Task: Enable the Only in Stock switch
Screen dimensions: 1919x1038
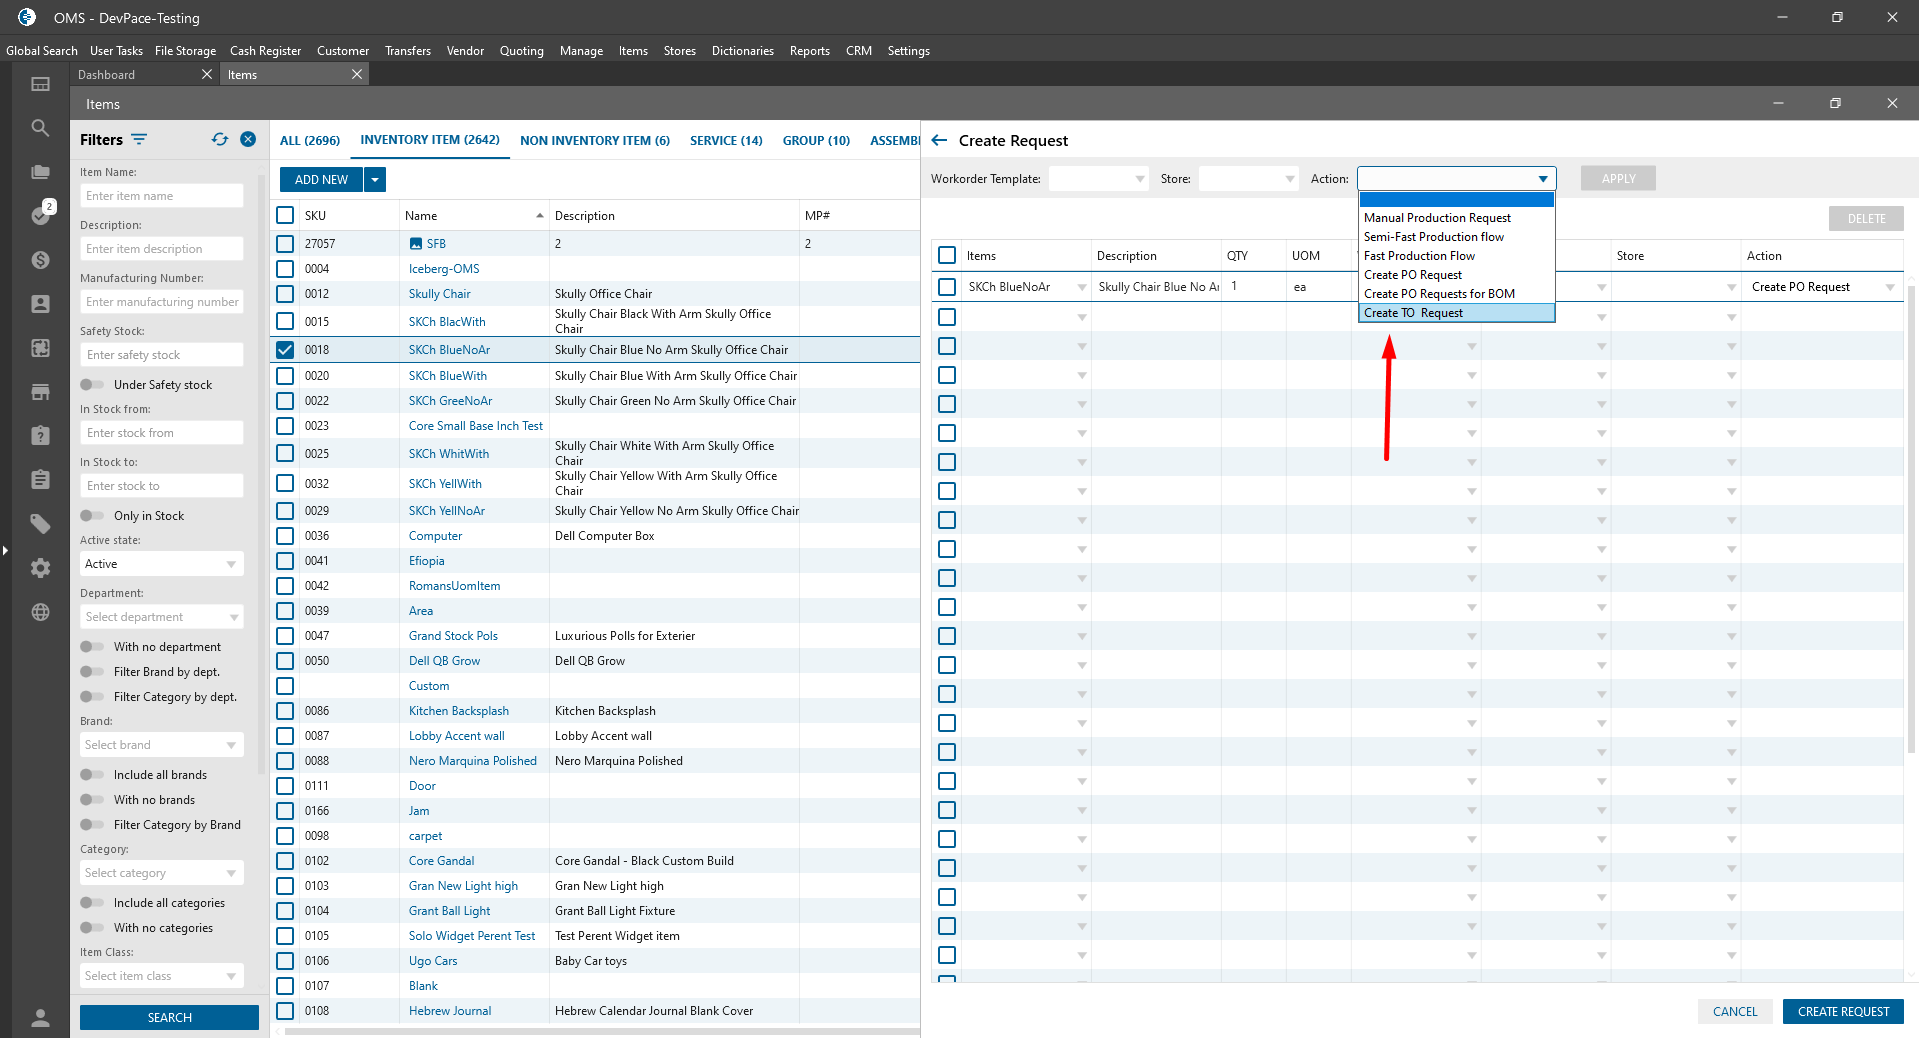Action: (92, 516)
